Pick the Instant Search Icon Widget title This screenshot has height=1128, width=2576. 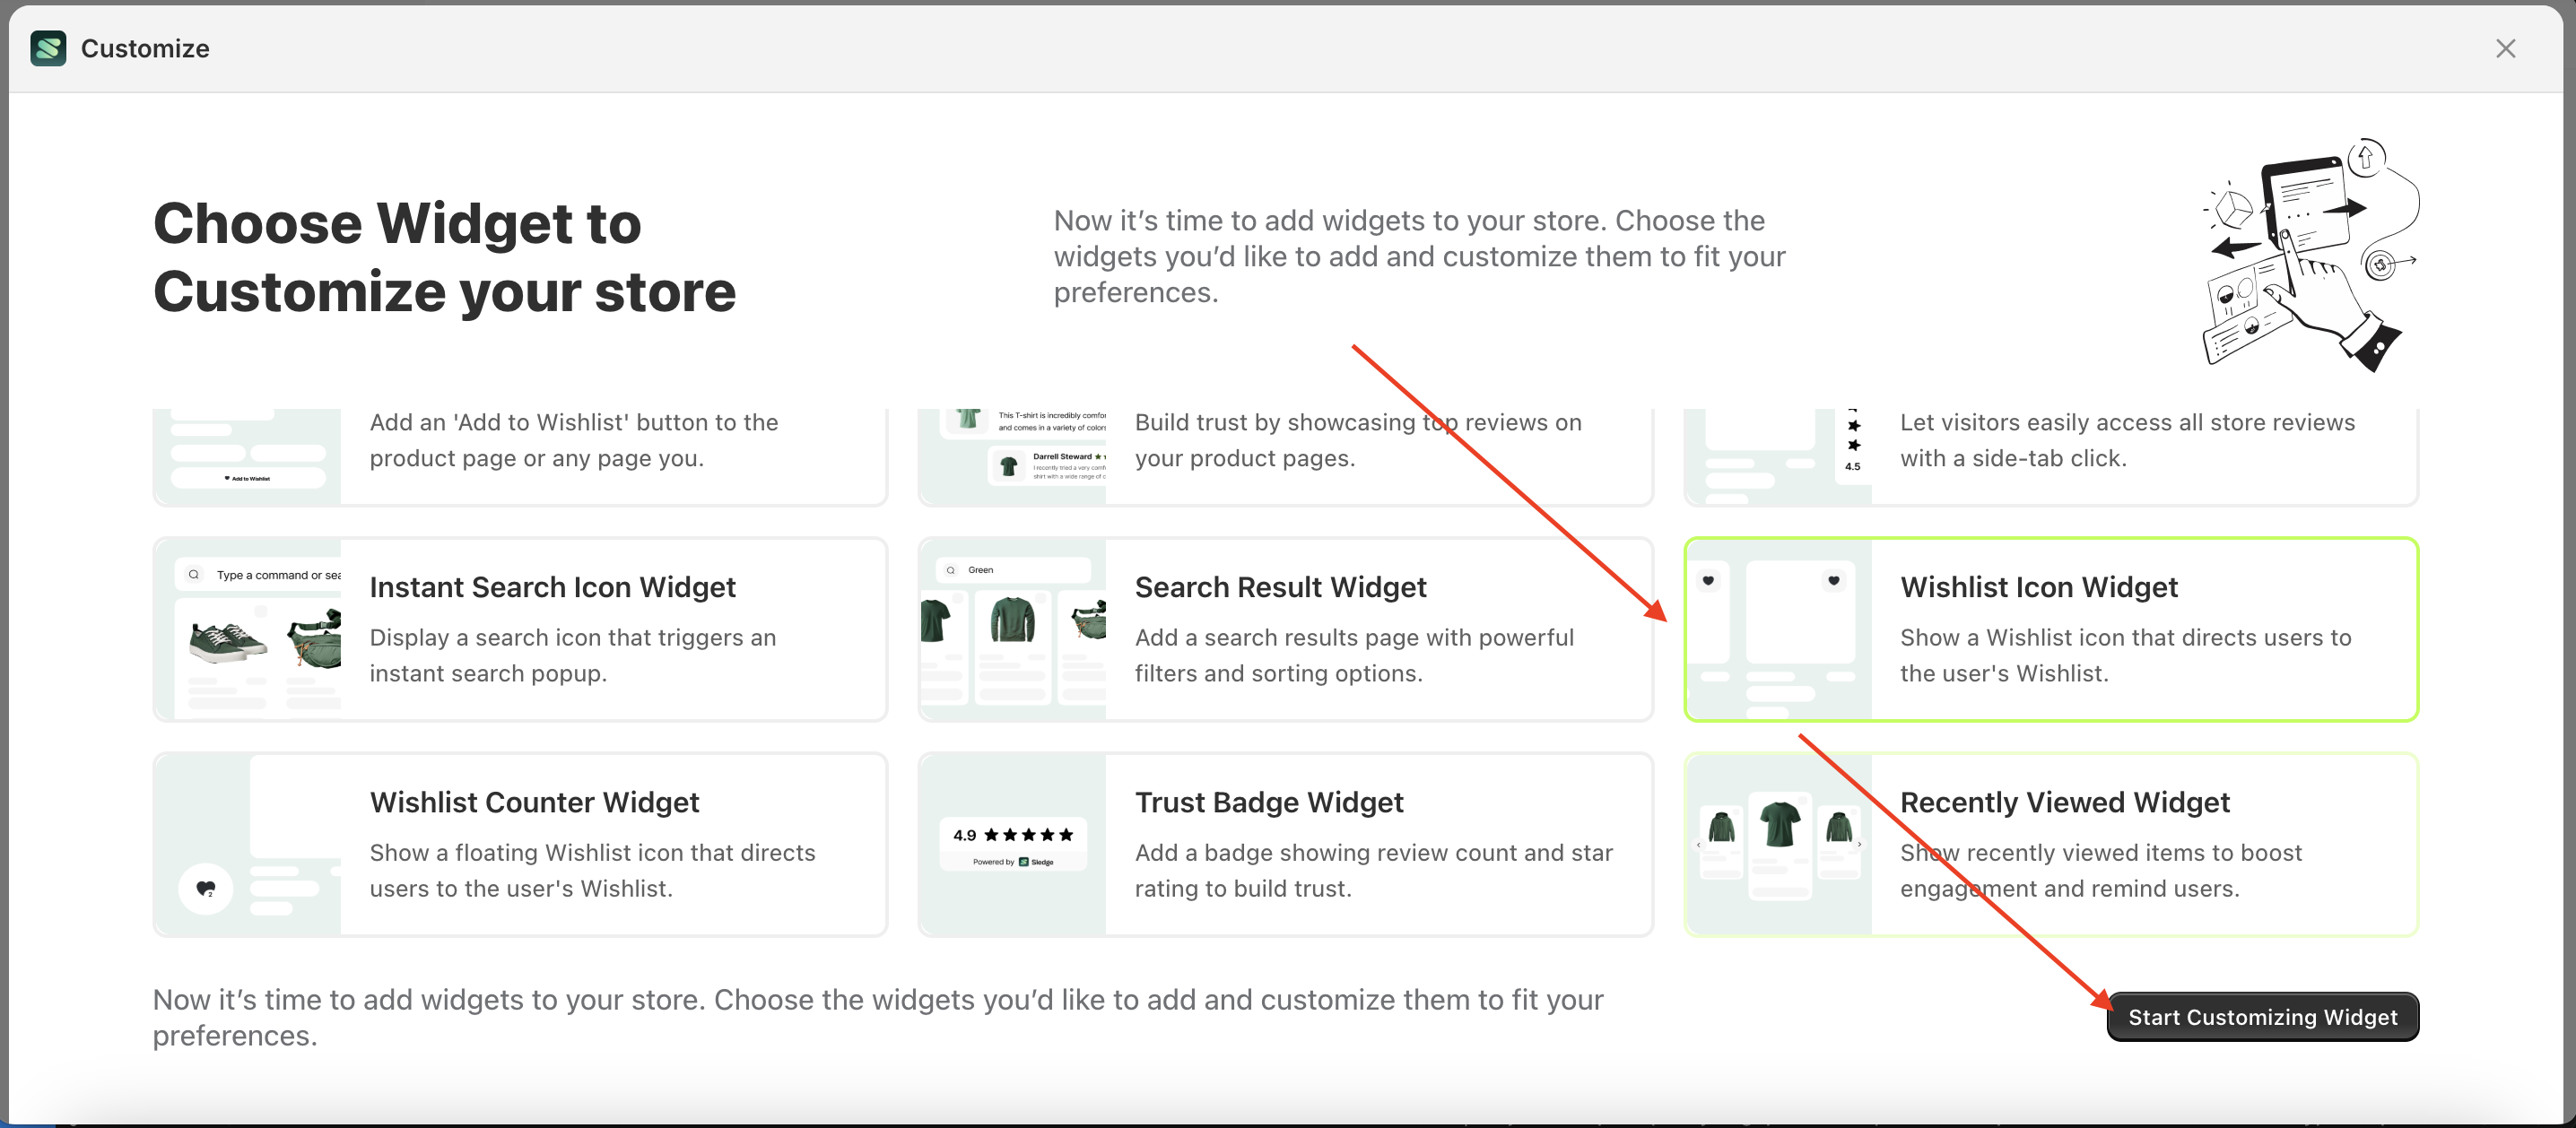552,587
